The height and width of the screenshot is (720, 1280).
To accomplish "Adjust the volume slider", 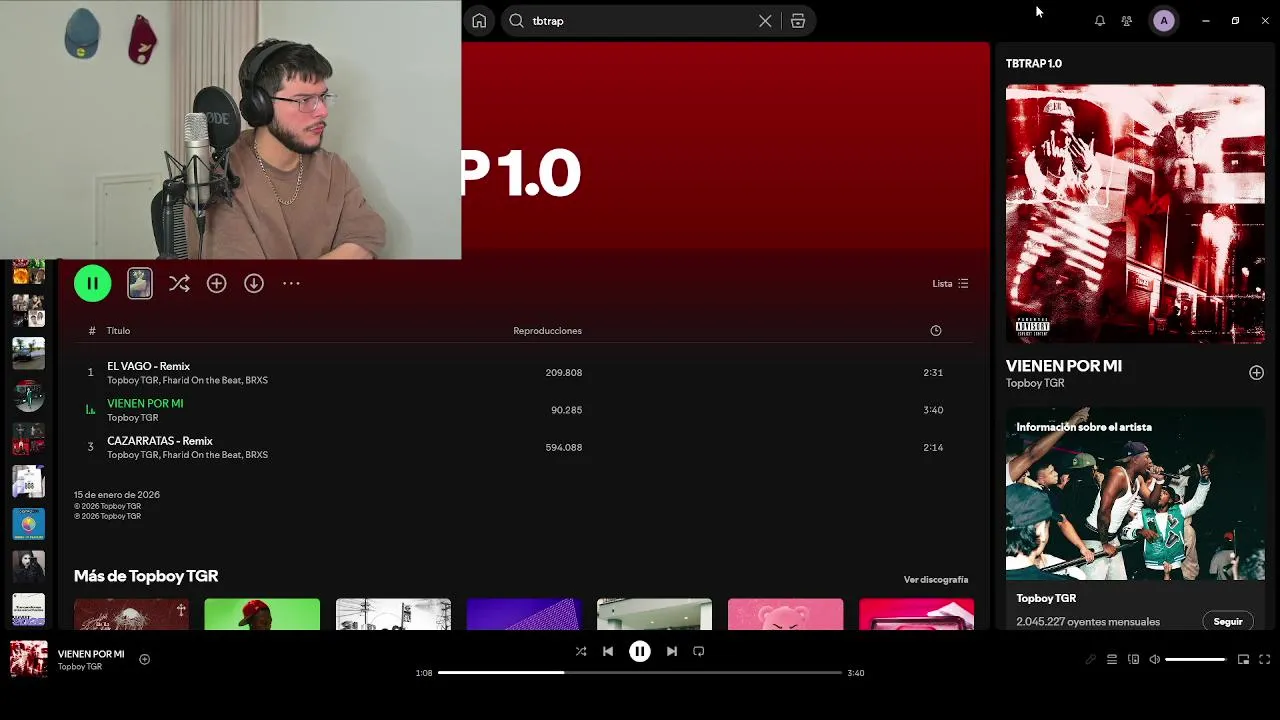I will coord(1196,660).
